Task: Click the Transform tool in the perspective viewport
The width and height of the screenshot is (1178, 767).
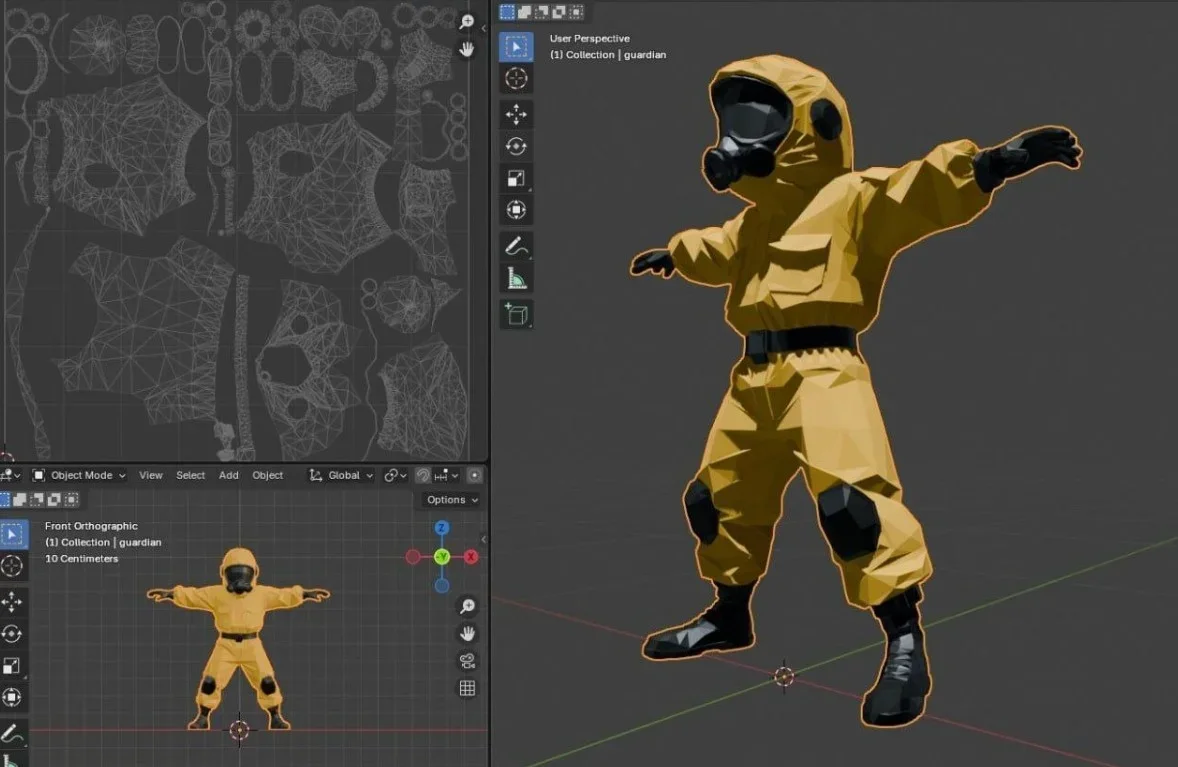Action: click(x=516, y=210)
